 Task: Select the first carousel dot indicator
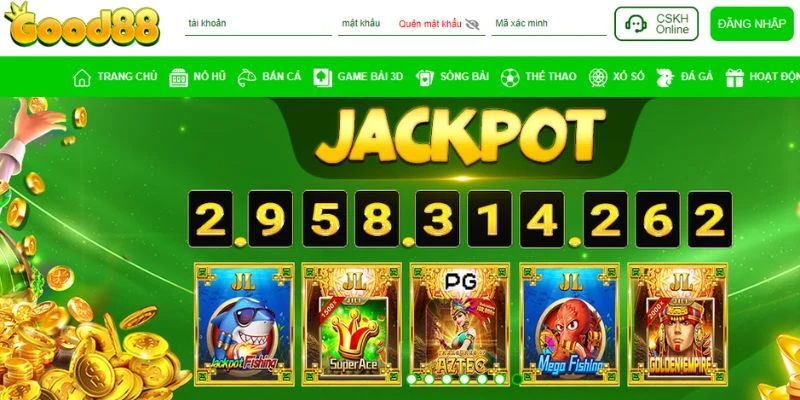pyautogui.click(x=412, y=379)
